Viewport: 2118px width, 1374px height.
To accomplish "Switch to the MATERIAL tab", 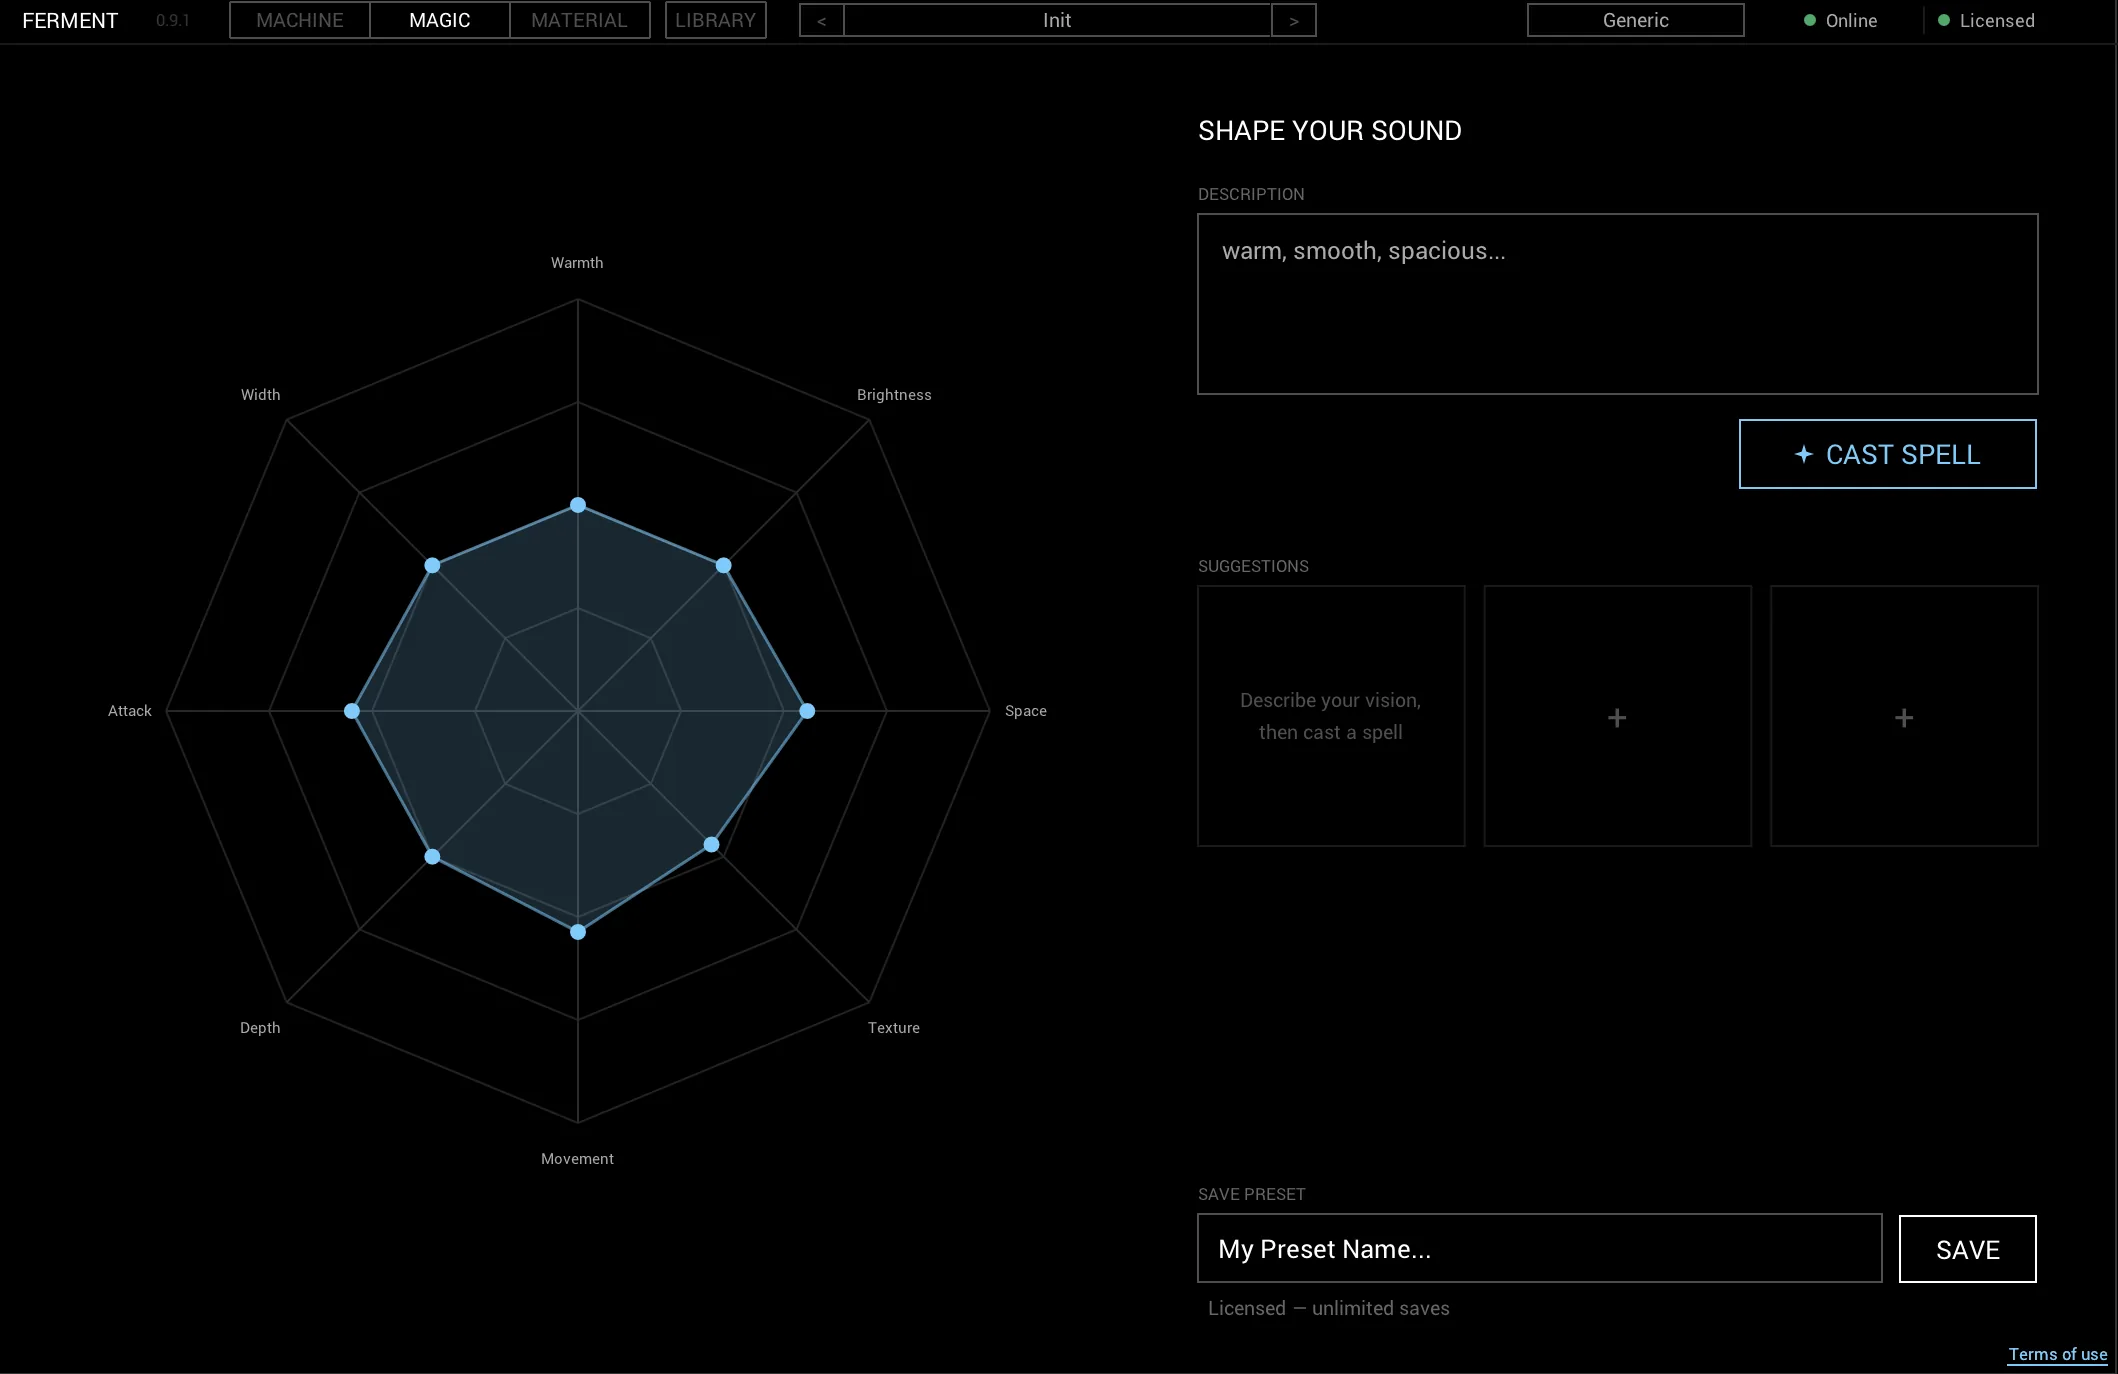I will coord(579,20).
